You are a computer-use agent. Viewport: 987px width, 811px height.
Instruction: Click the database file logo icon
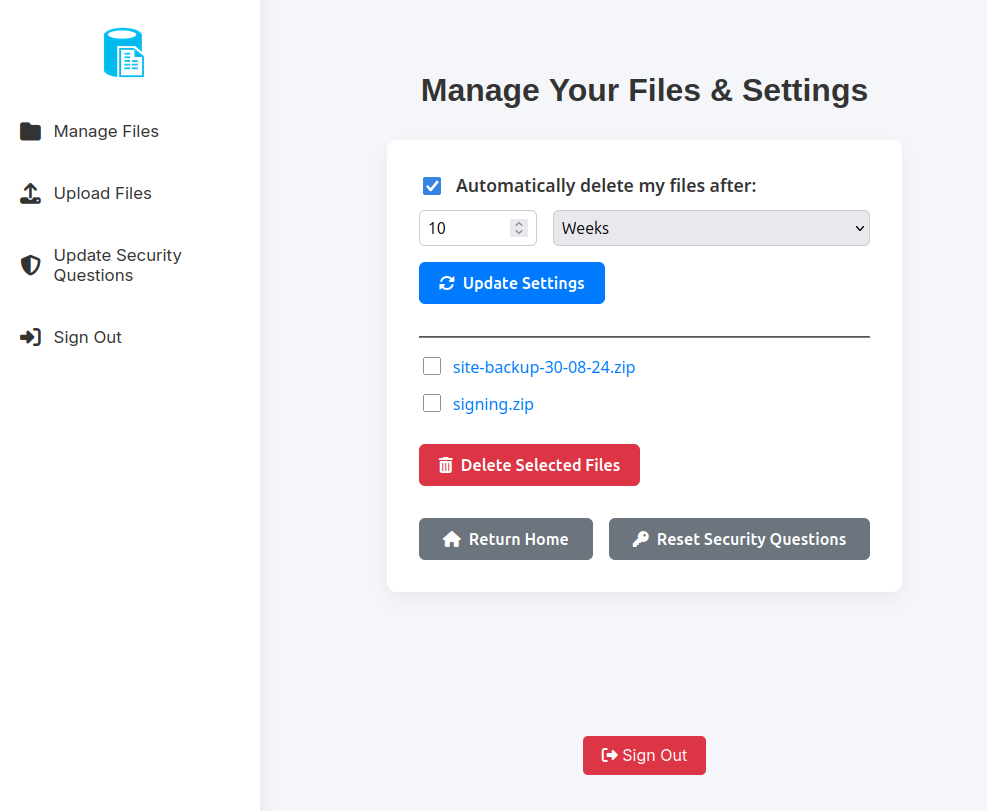[x=124, y=53]
